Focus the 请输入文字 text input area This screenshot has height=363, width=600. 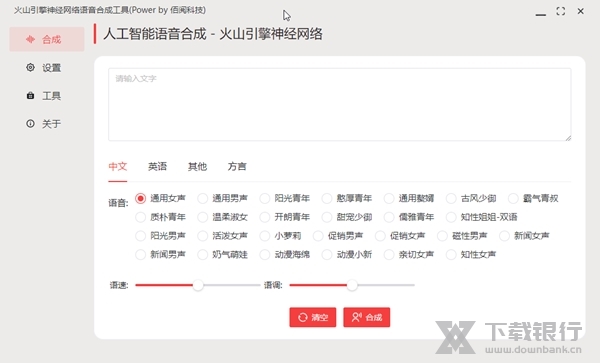(340, 104)
